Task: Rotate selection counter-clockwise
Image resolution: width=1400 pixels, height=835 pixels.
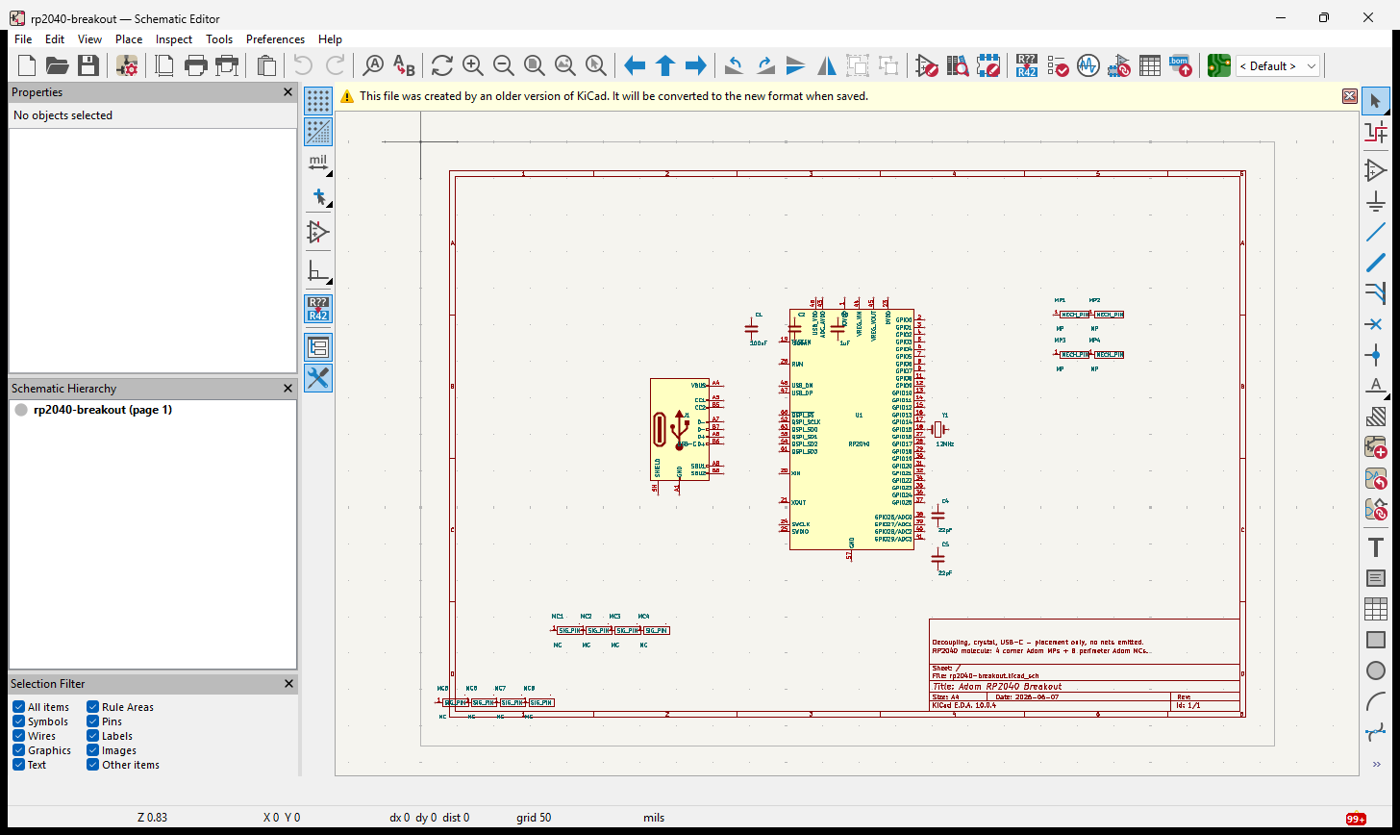Action: (x=734, y=66)
